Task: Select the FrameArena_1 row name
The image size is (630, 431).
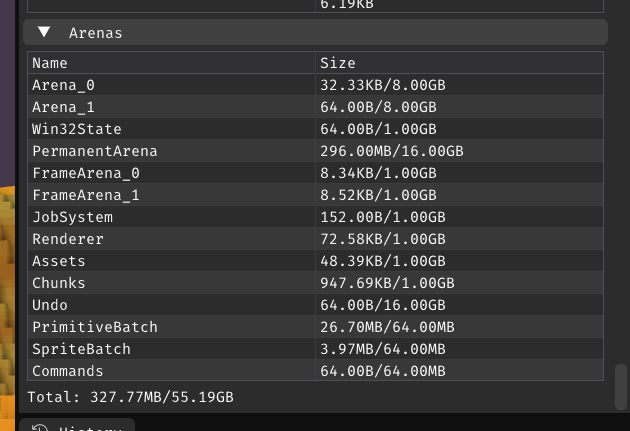Action: tap(86, 195)
